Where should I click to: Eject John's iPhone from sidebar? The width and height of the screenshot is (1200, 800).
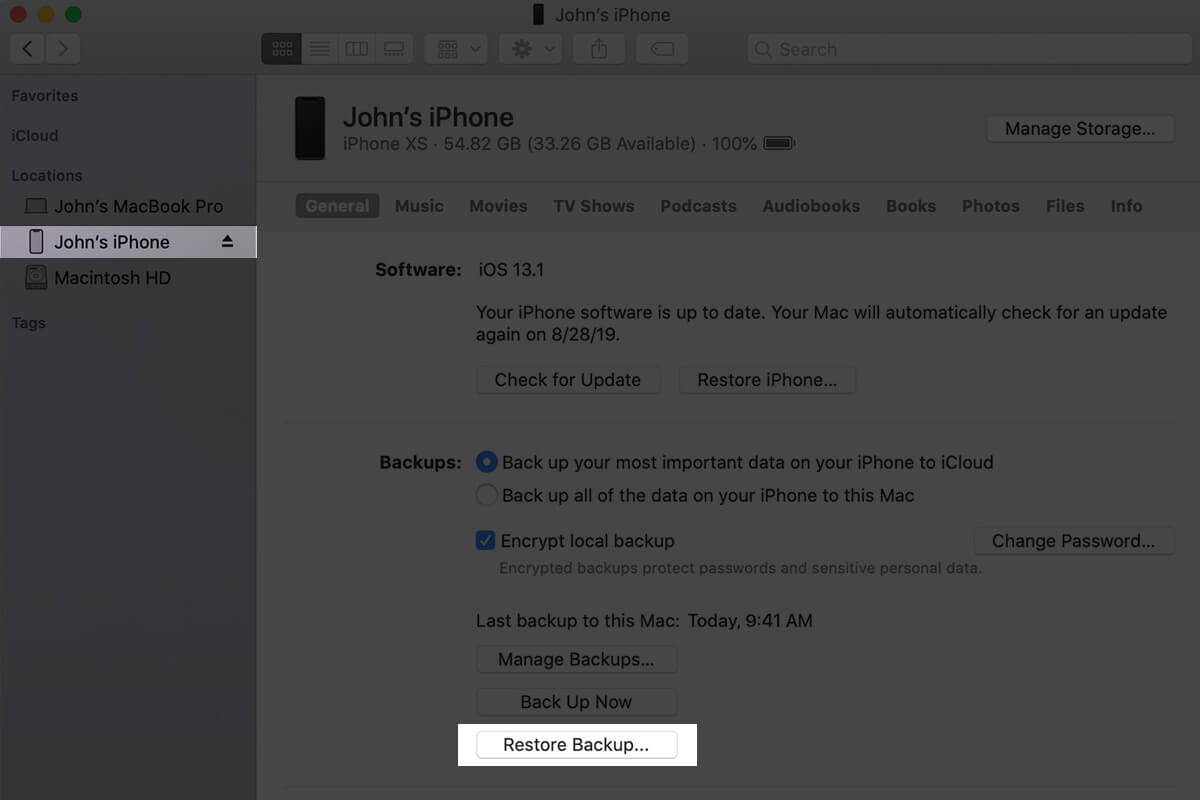227,242
